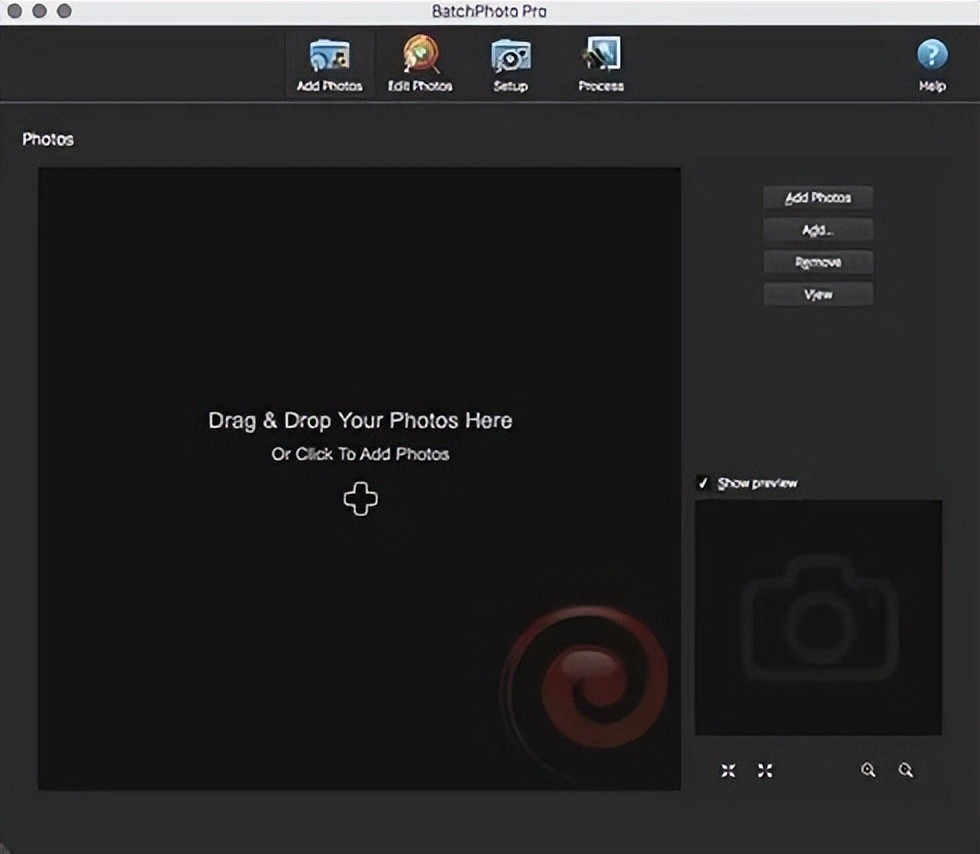
Task: Click 'Or Click To Add Photos' text
Action: [x=360, y=454]
